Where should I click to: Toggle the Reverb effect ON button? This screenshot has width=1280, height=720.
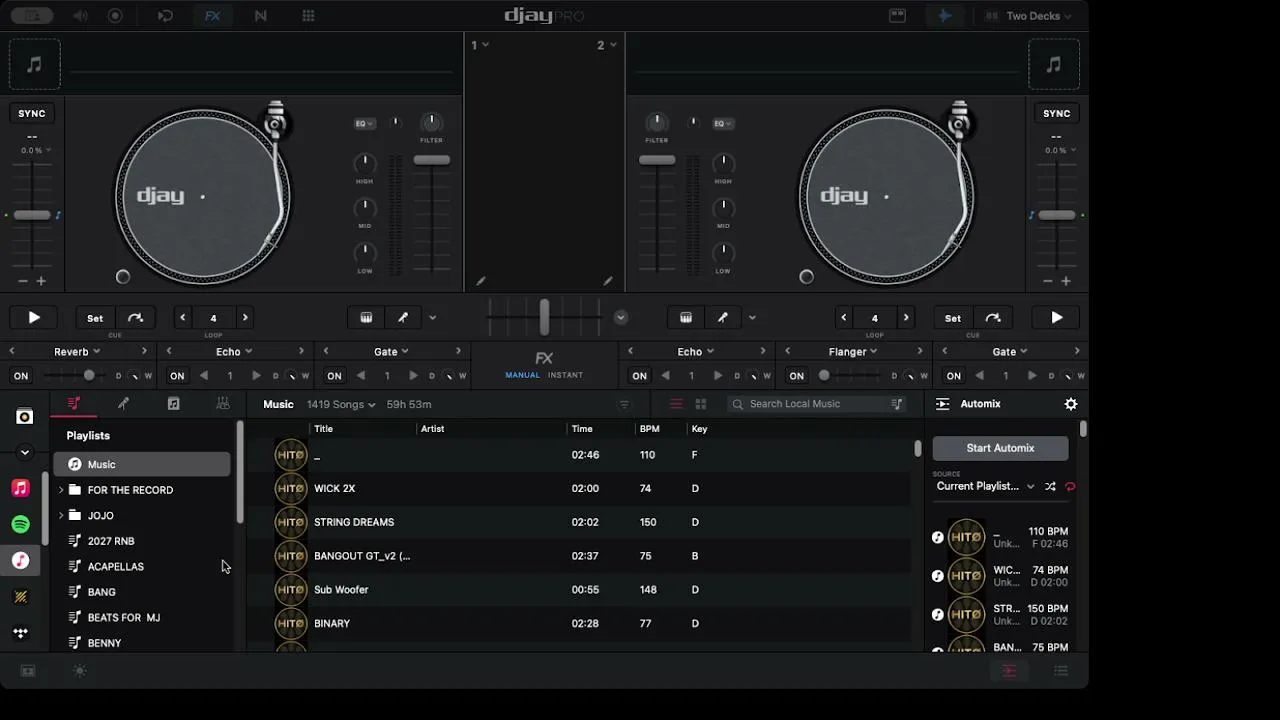(21, 376)
